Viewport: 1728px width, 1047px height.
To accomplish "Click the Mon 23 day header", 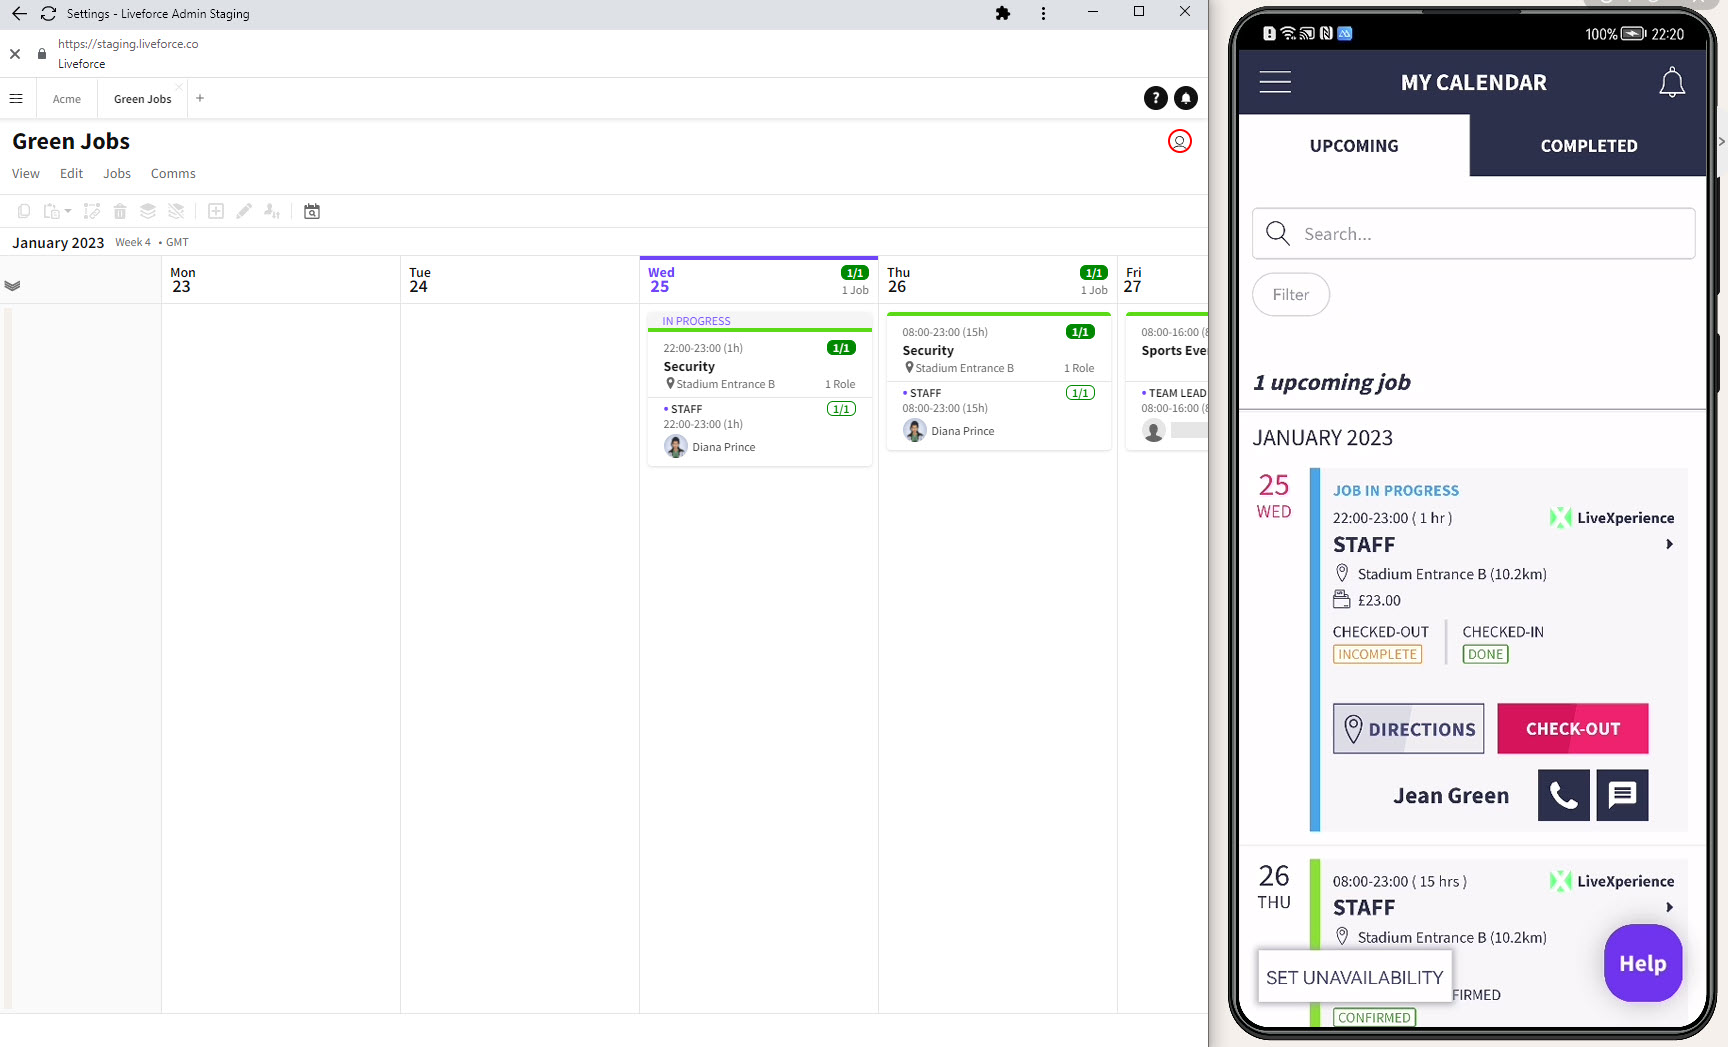I will (281, 280).
